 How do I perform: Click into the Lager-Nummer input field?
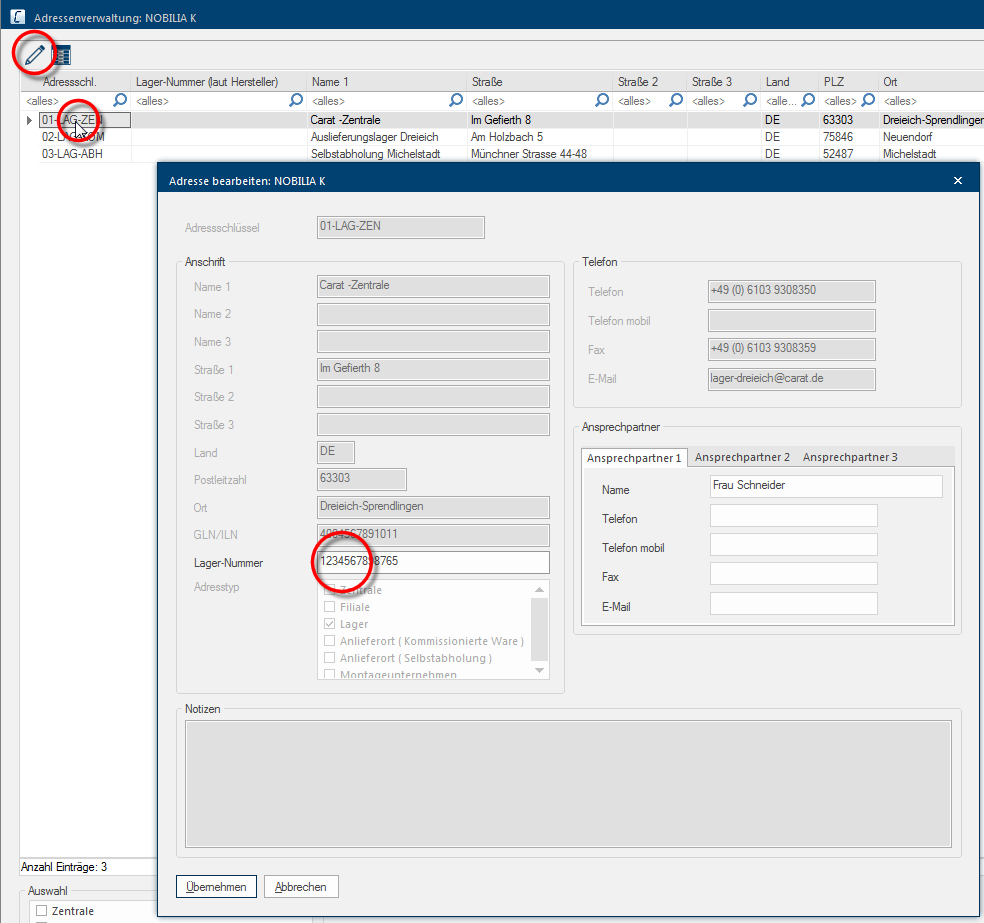click(x=450, y=562)
